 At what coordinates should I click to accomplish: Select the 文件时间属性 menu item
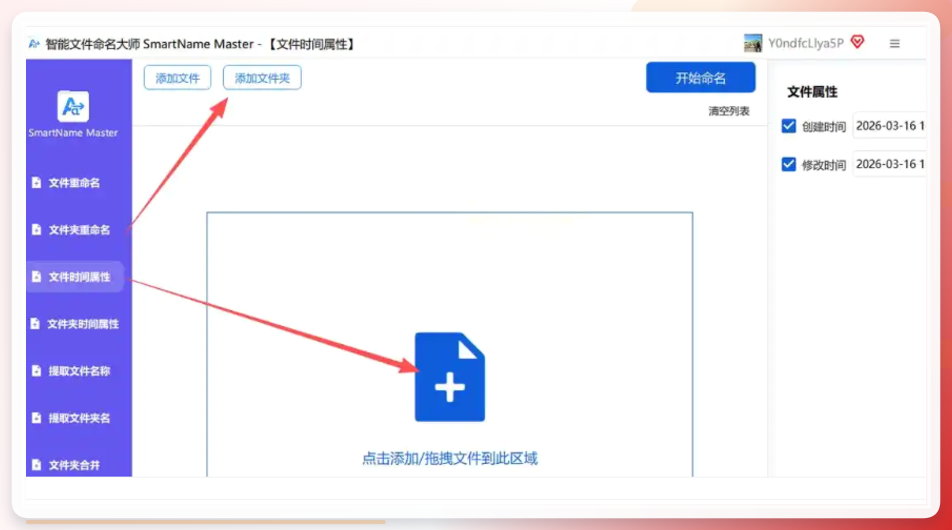click(x=75, y=277)
